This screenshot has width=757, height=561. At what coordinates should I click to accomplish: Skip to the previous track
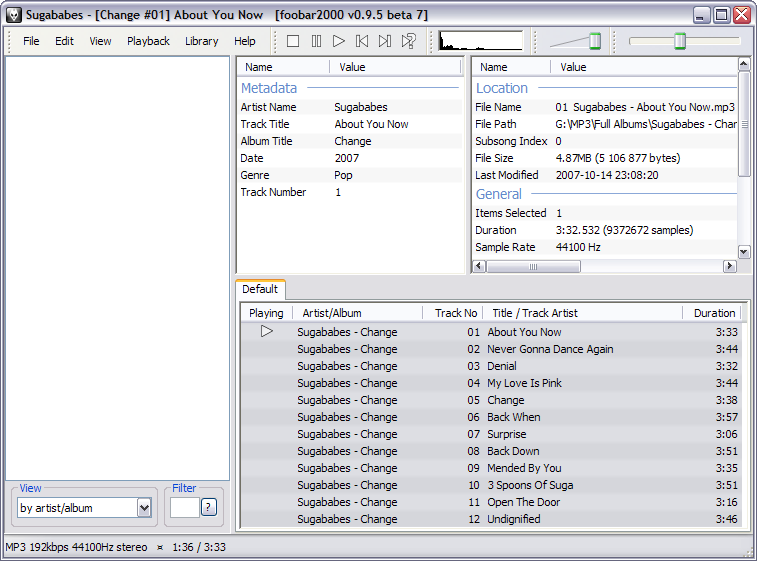tap(362, 41)
